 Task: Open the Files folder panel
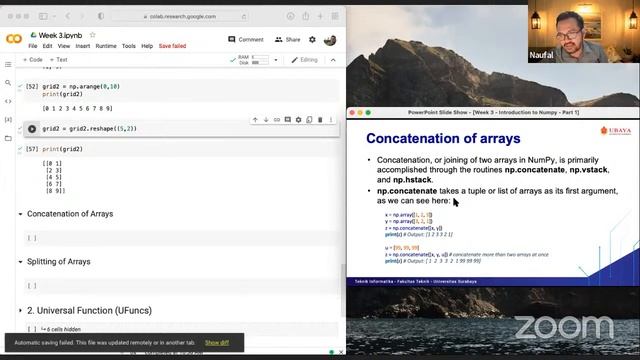8,138
